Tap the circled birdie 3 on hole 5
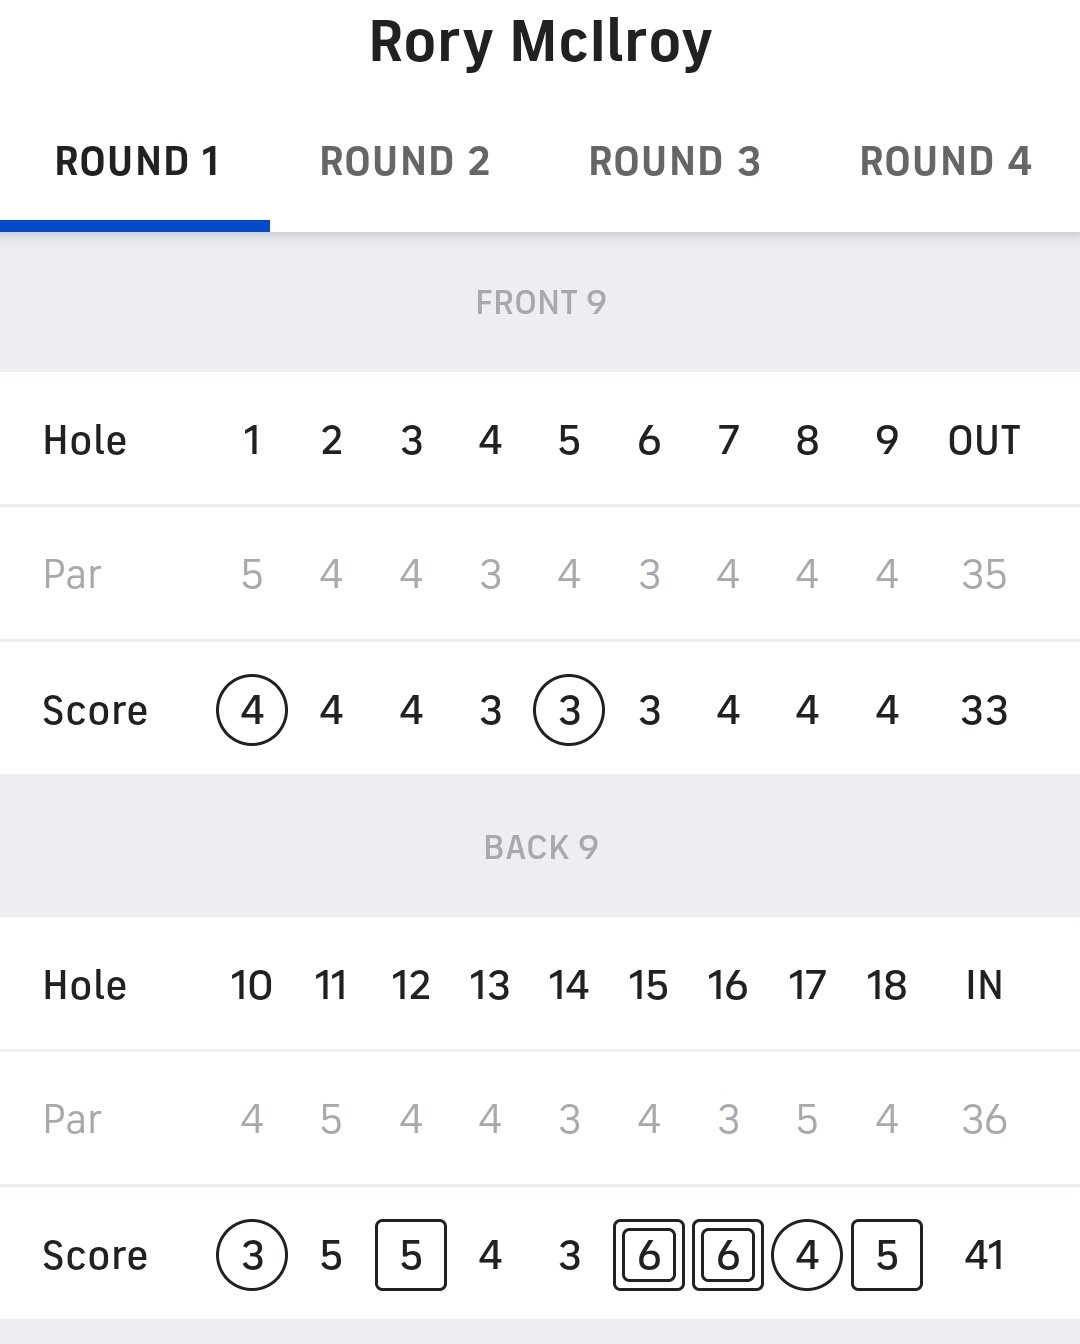This screenshot has width=1080, height=1344. pyautogui.click(x=569, y=710)
